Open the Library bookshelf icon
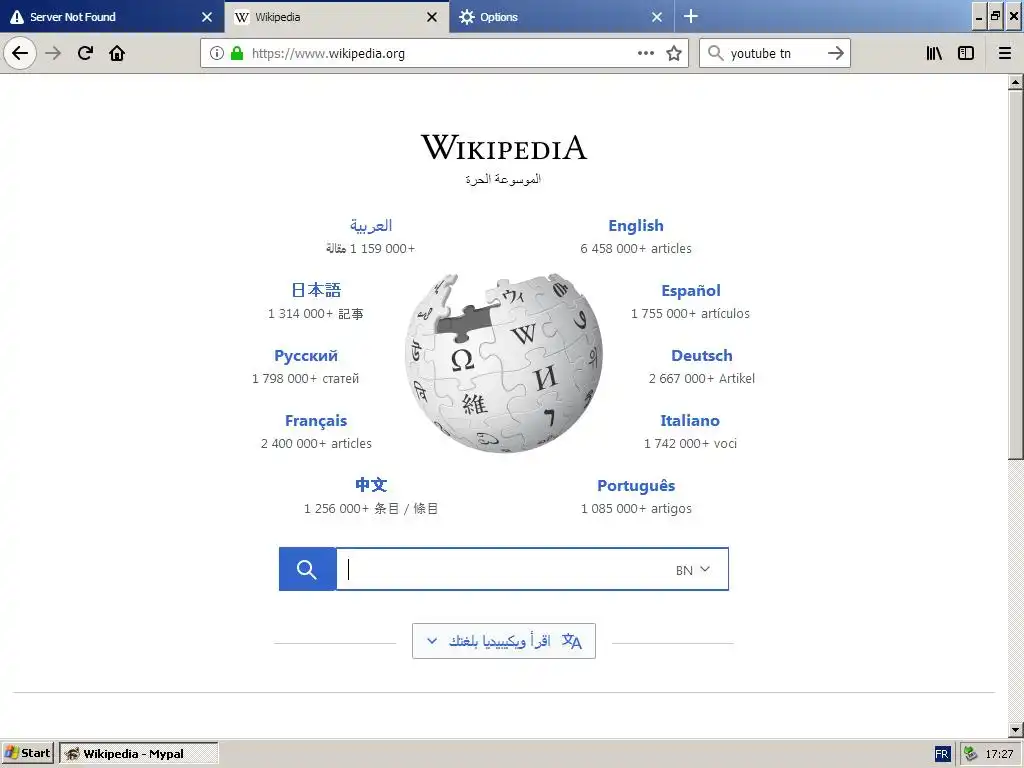Image resolution: width=1024 pixels, height=768 pixels. (x=935, y=53)
